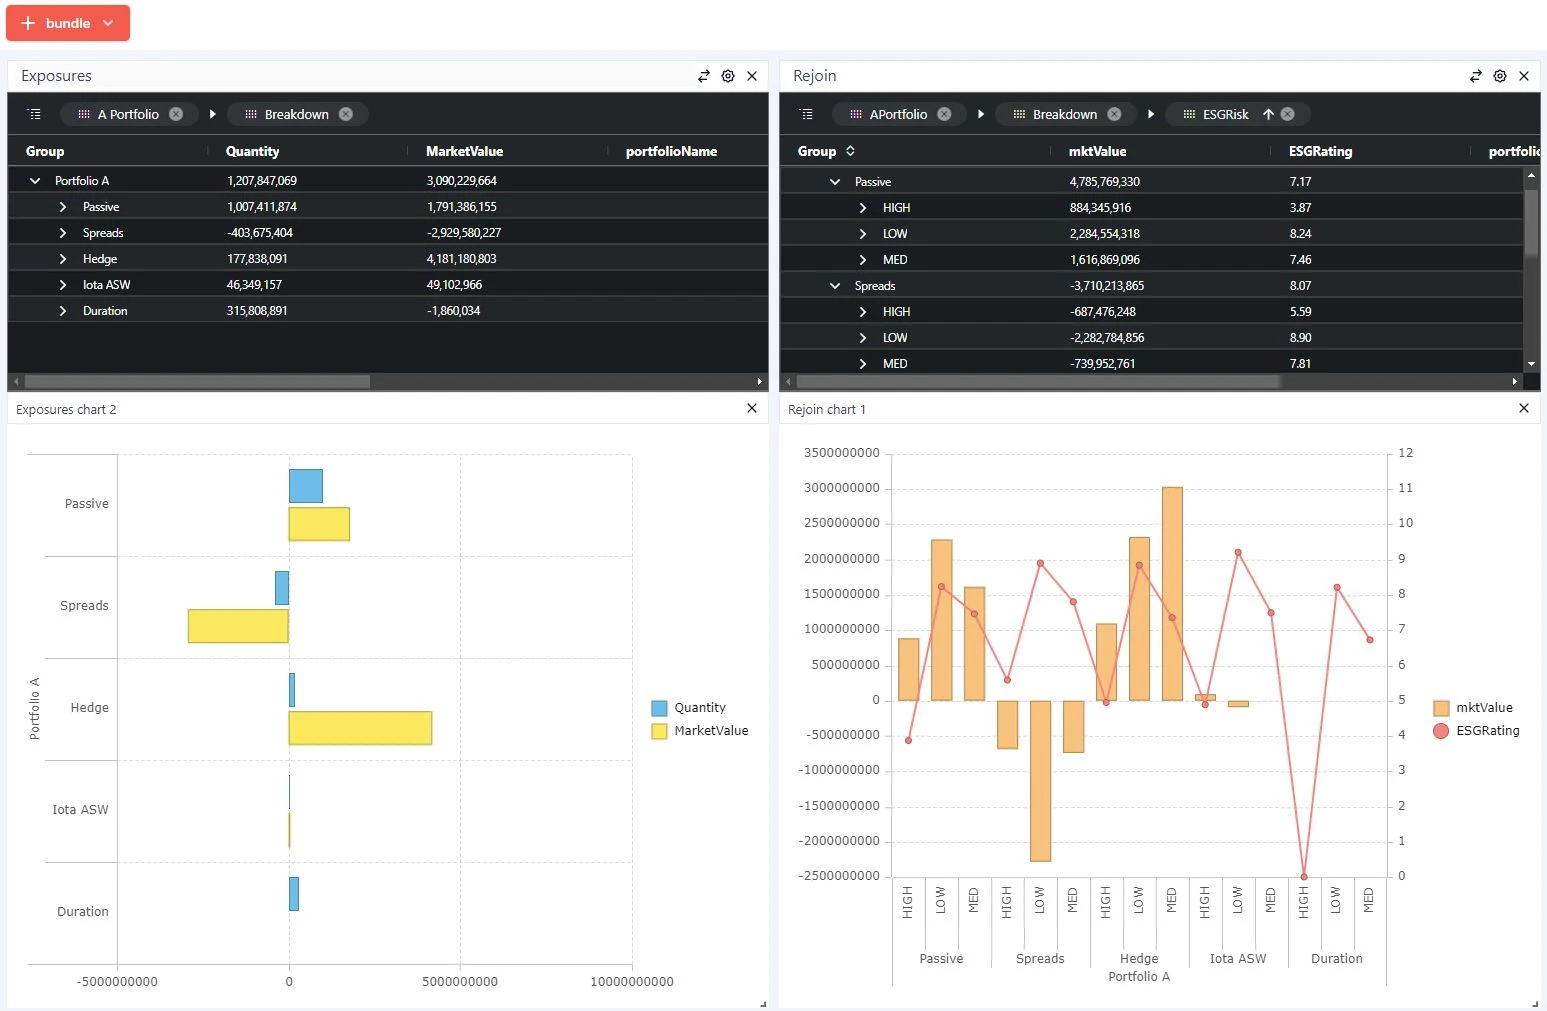Viewport: 1547px width, 1011px height.
Task: Expand the Passive row in Exposures
Action: point(63,207)
